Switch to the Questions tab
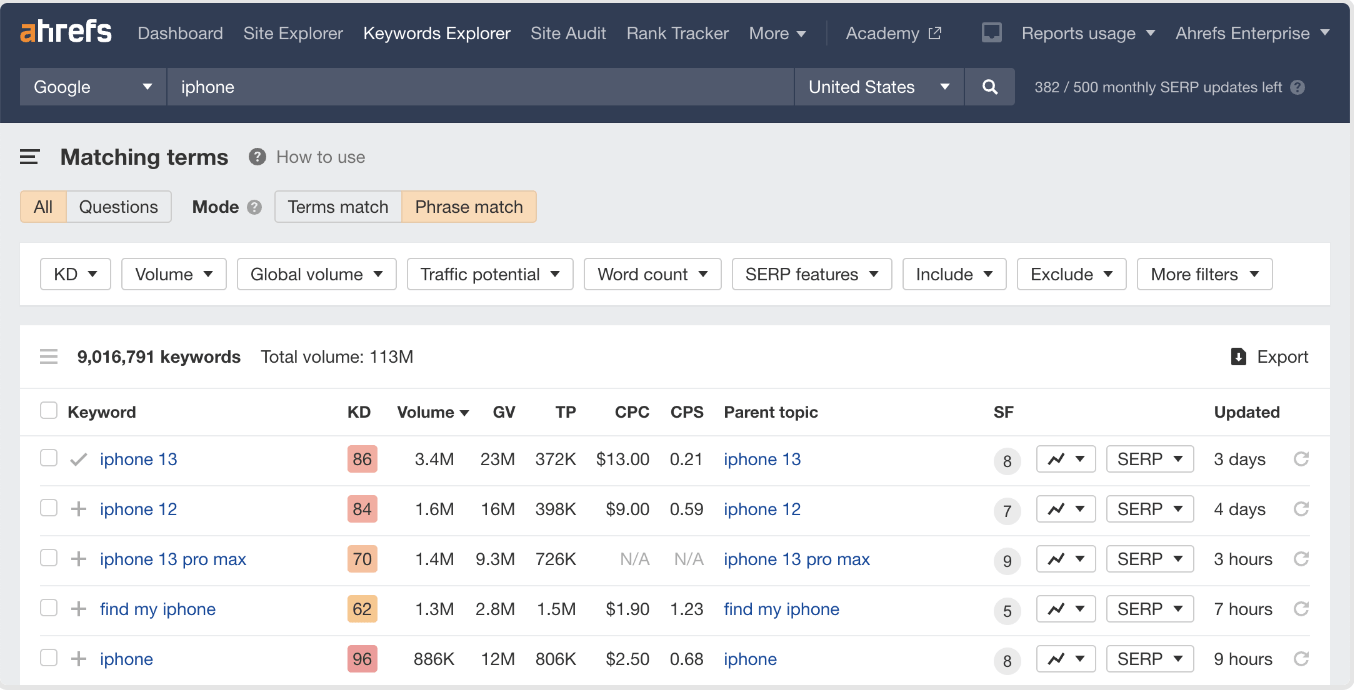This screenshot has width=1355, height=692. click(x=118, y=206)
